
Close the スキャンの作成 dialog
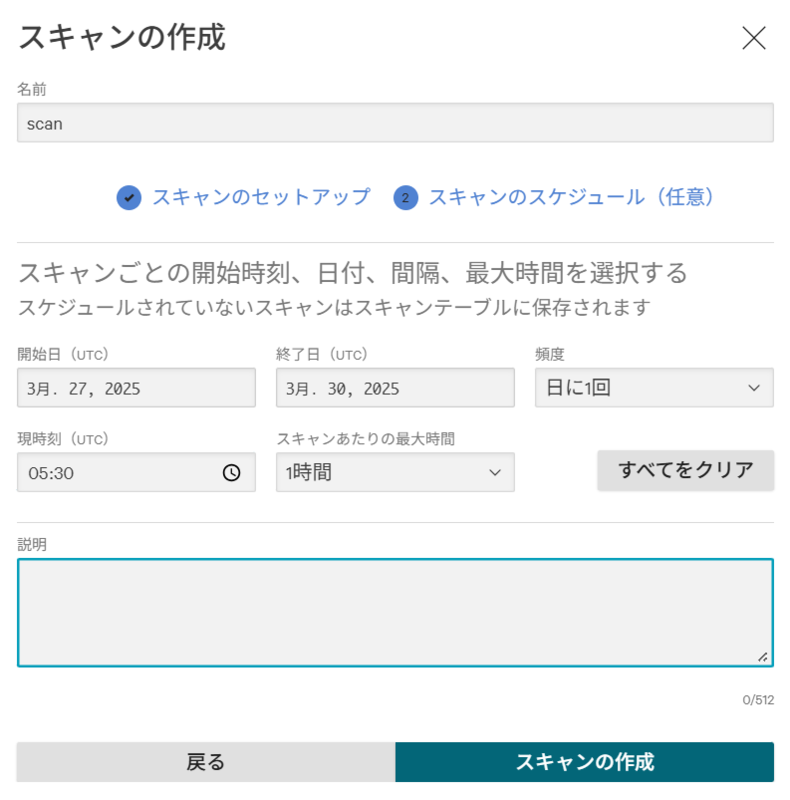[753, 38]
